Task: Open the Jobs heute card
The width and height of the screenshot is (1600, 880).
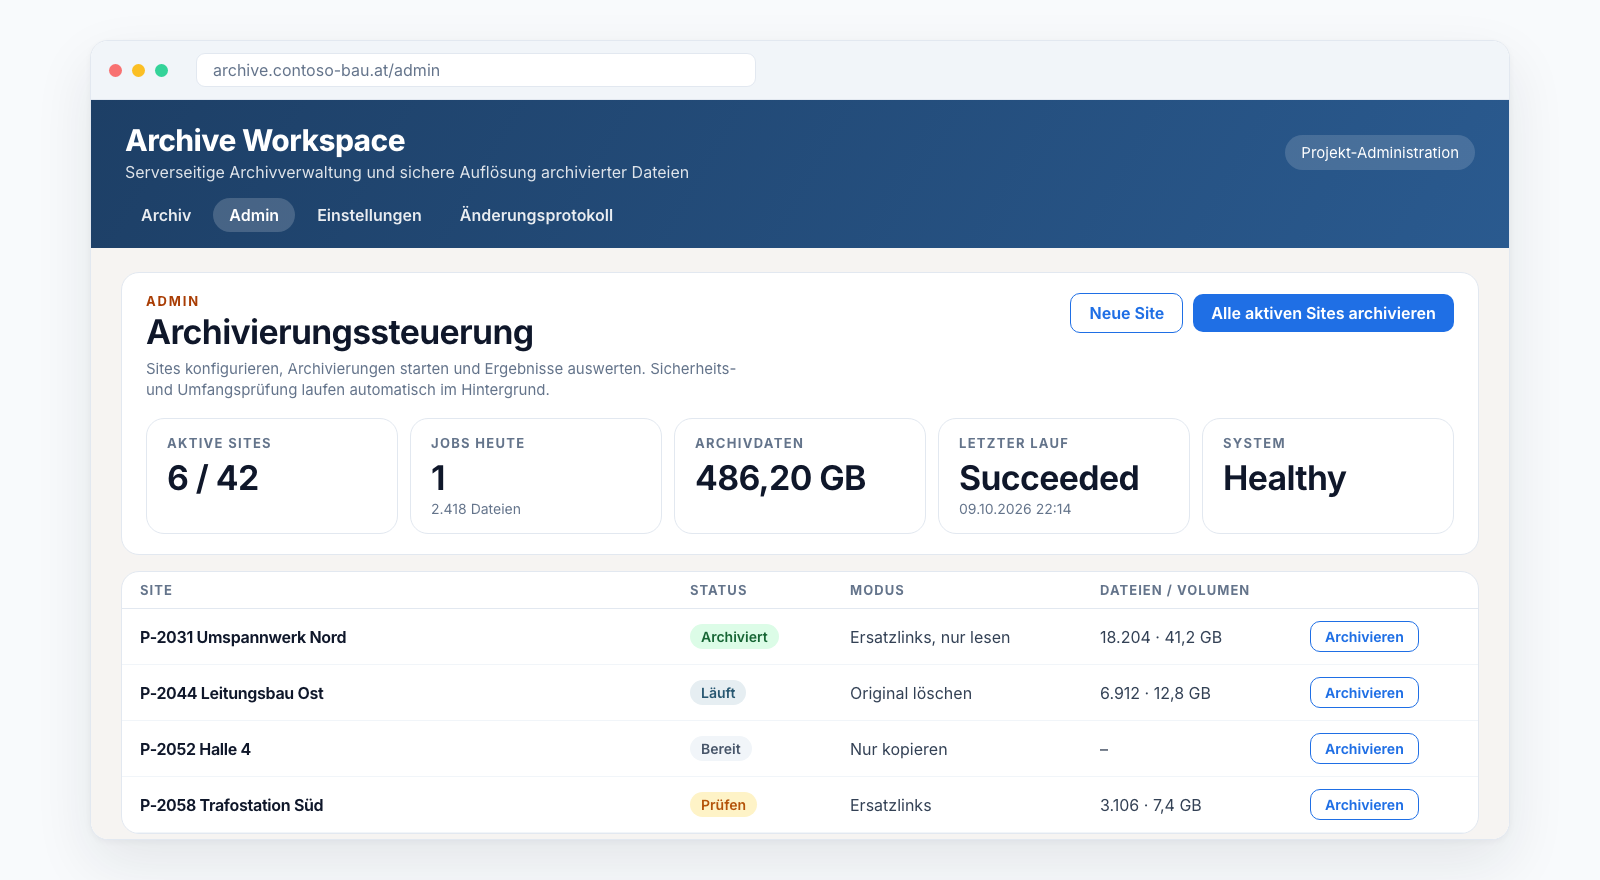Action: [x=536, y=476]
